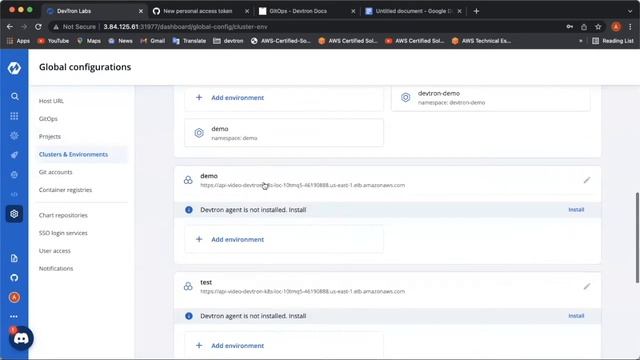
Task: Open the browser share icon
Action: pos(584,27)
